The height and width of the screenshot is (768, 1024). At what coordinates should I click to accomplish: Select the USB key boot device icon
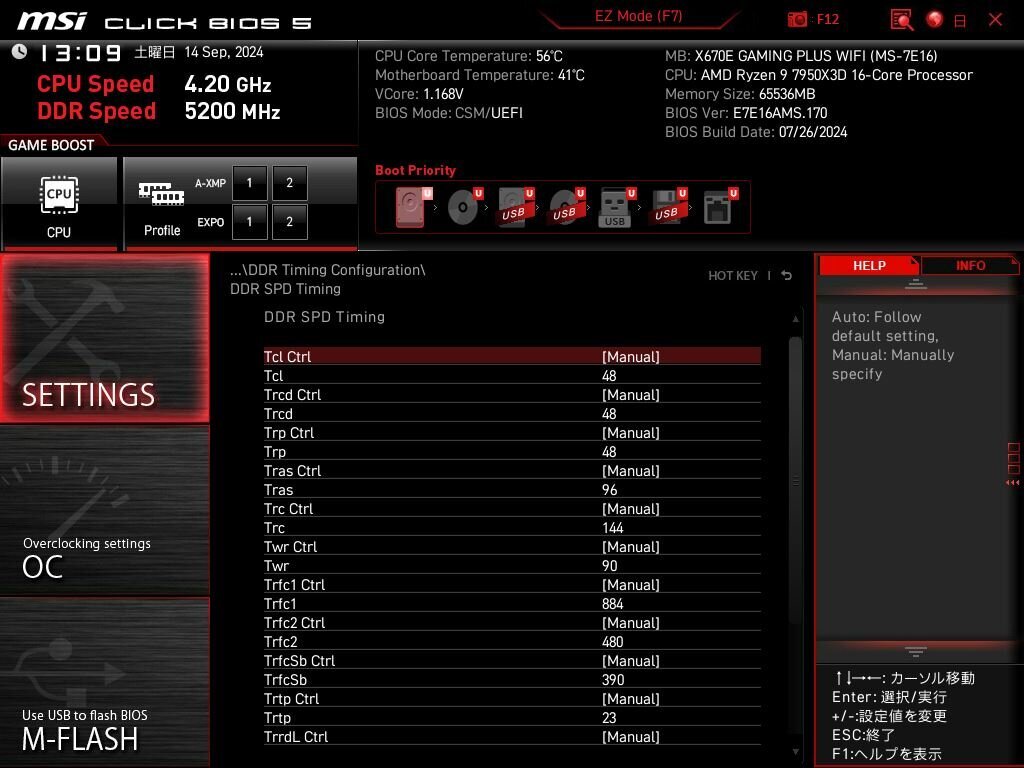pos(617,207)
